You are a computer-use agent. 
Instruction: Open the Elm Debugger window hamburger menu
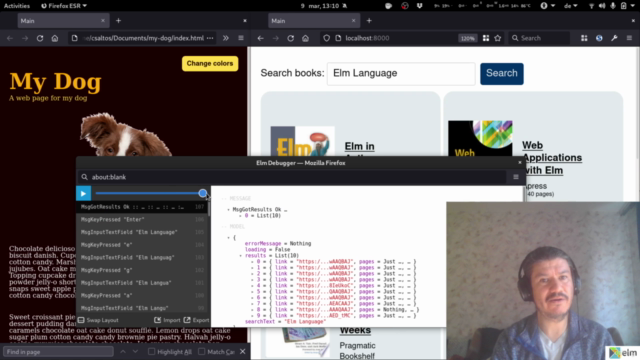click(516, 177)
